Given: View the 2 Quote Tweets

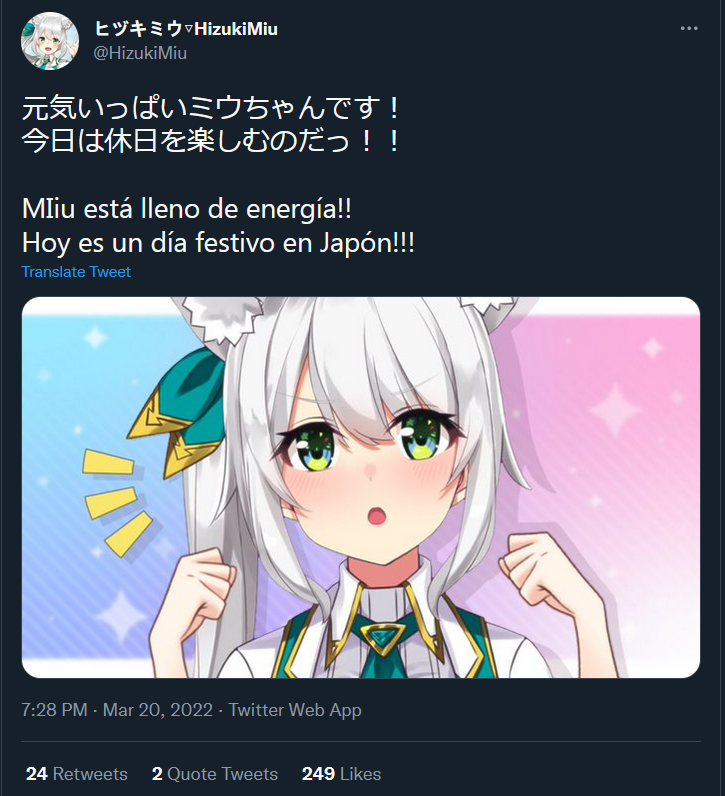Looking at the screenshot, I should 215,774.
